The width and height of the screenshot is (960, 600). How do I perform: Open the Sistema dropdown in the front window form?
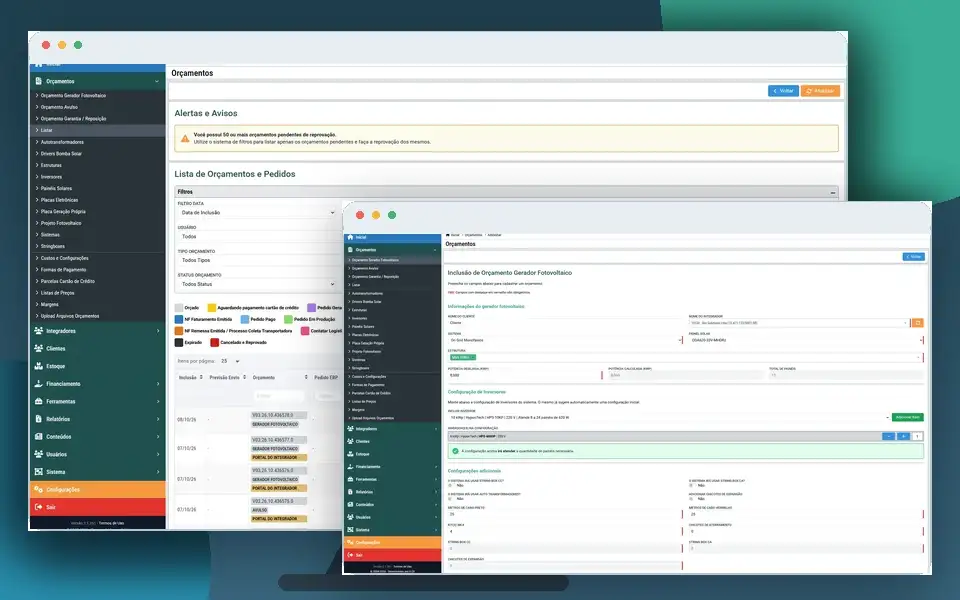tap(564, 340)
